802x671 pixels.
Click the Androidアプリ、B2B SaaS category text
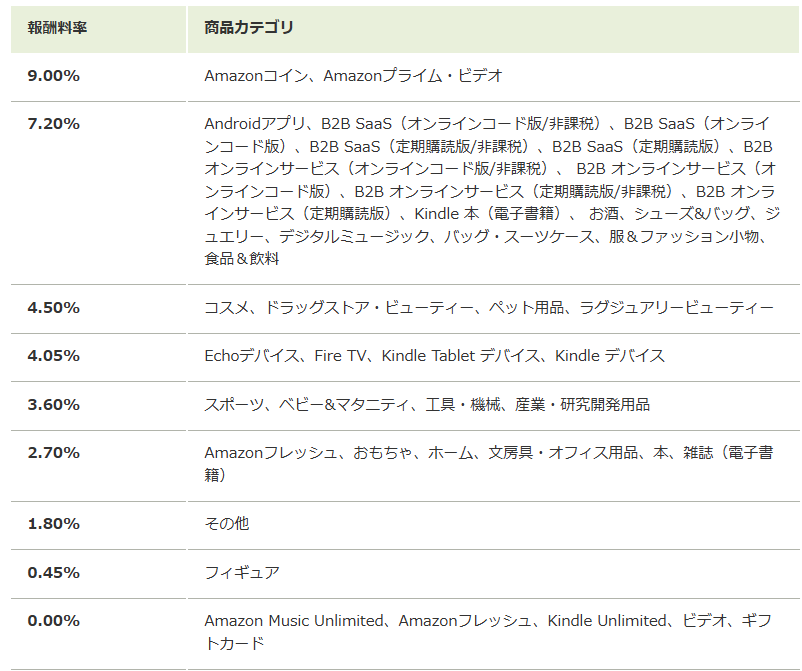493,191
